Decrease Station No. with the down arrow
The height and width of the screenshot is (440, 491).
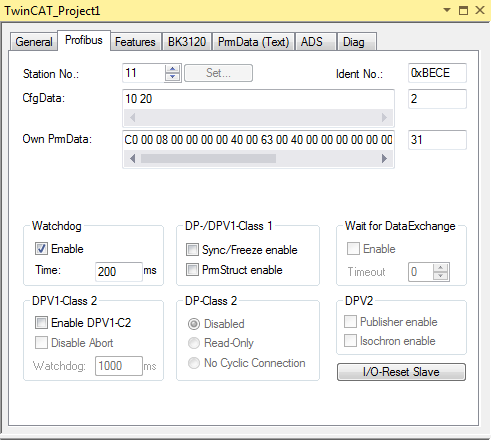pos(172,77)
